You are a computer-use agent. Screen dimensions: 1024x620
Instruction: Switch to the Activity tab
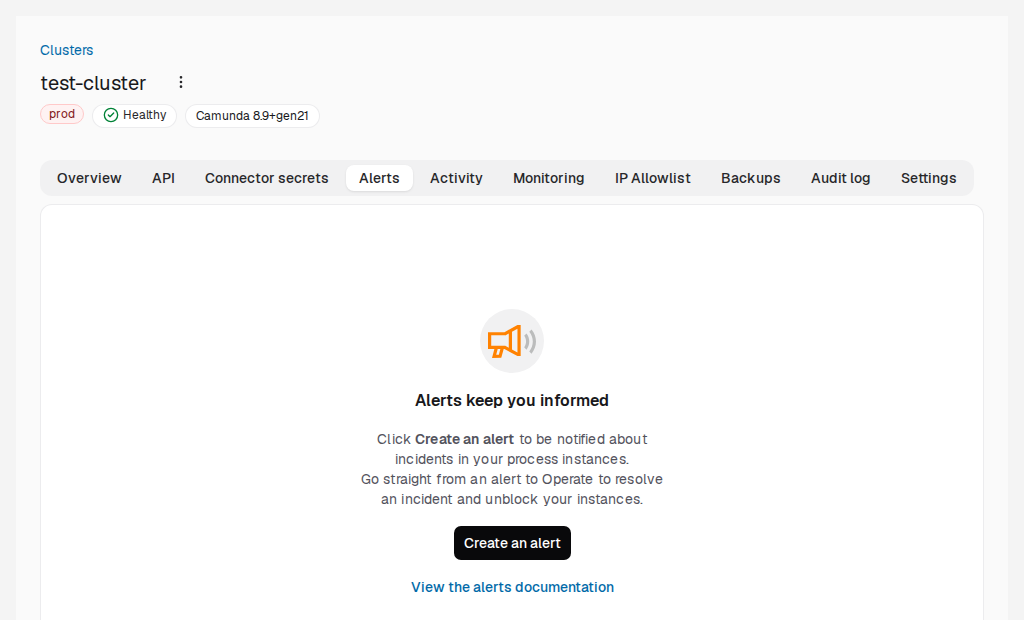pos(456,178)
